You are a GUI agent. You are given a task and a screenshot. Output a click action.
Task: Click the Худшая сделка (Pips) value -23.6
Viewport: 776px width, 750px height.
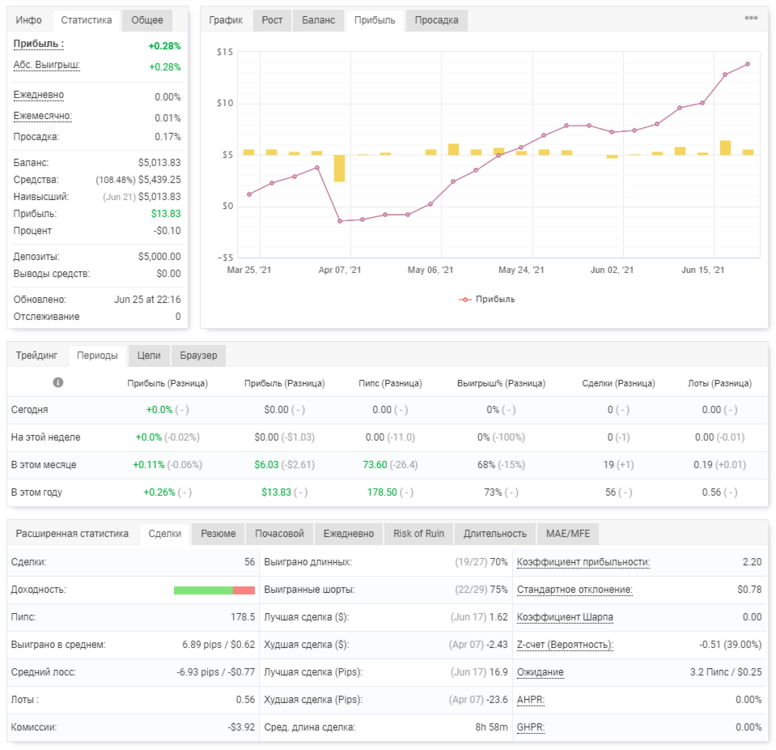497,700
